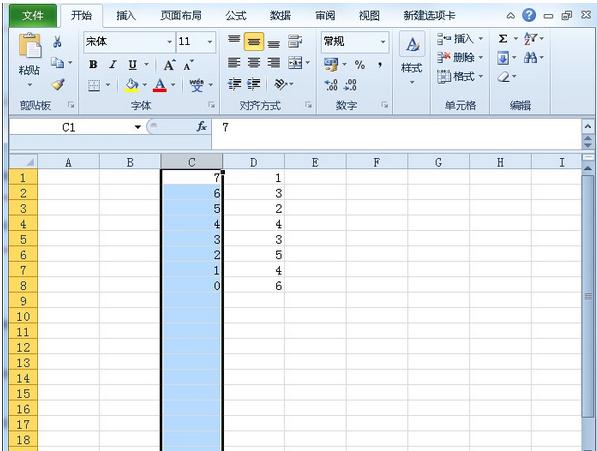
Task: Toggle middle vertical alignment
Action: (x=254, y=42)
